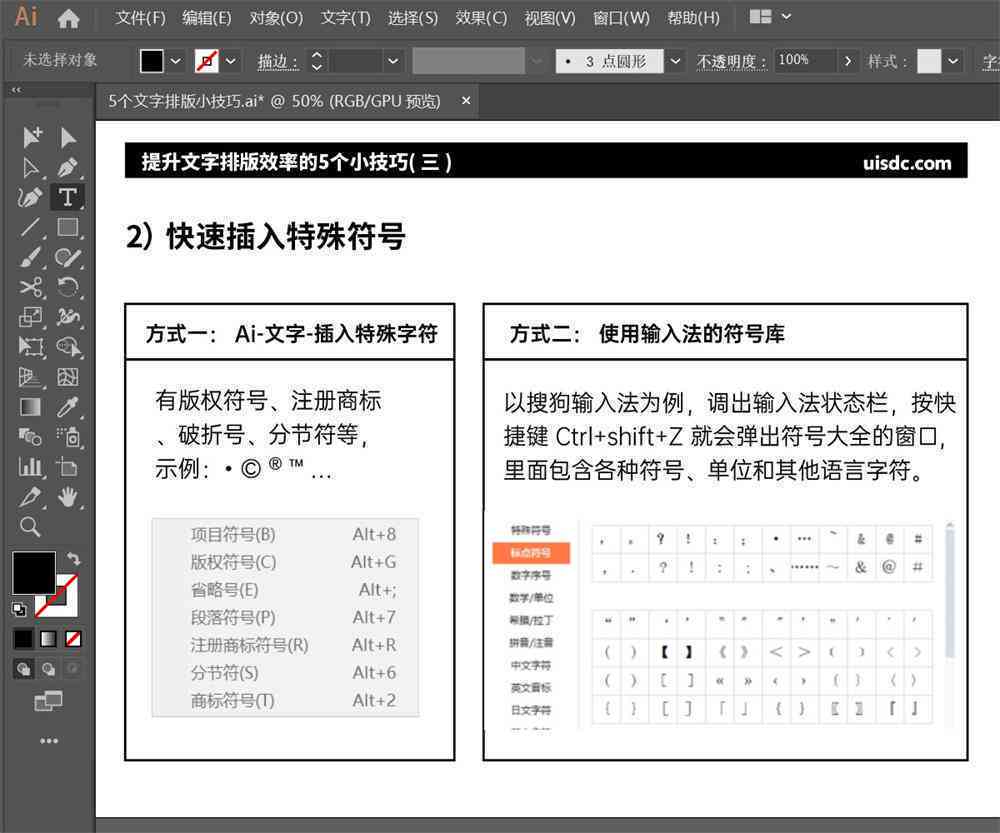
Task: Select the Paintbrush tool
Action: [x=30, y=257]
